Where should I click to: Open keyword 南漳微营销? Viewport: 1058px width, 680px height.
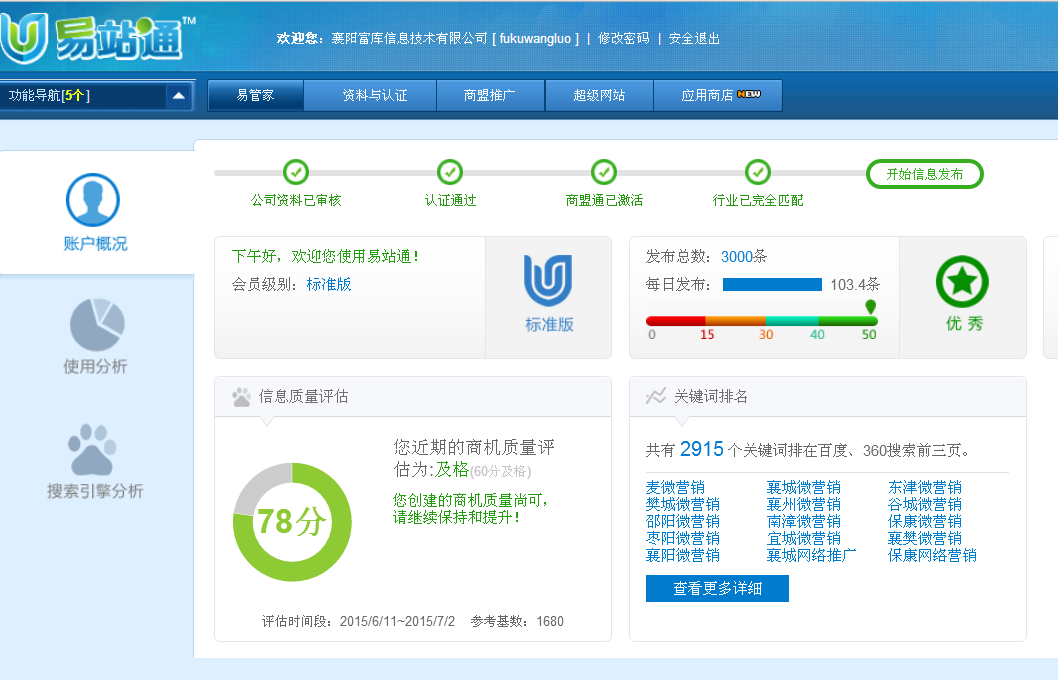(804, 521)
